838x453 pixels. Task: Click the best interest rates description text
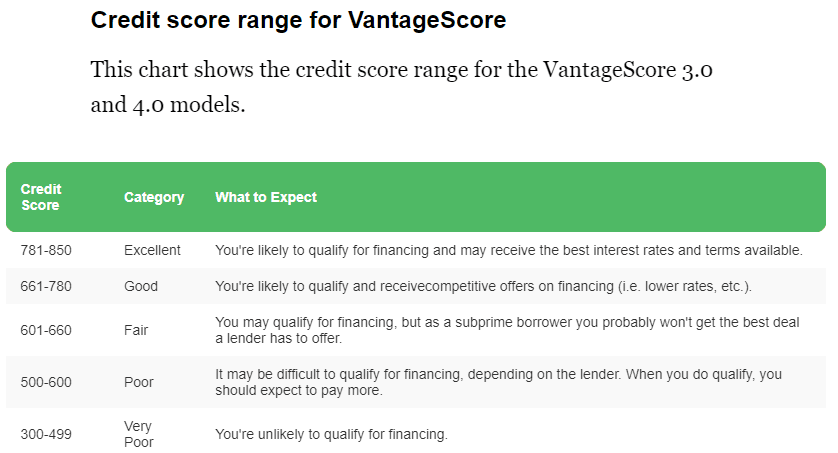509,250
